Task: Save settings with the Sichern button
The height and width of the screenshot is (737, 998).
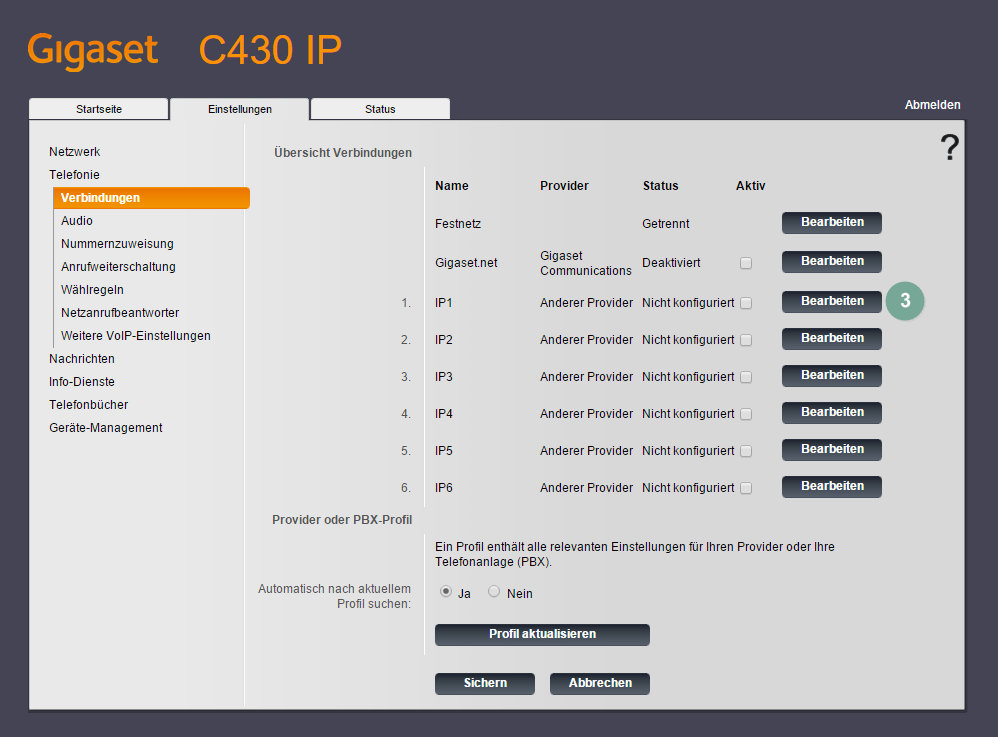Action: point(485,684)
